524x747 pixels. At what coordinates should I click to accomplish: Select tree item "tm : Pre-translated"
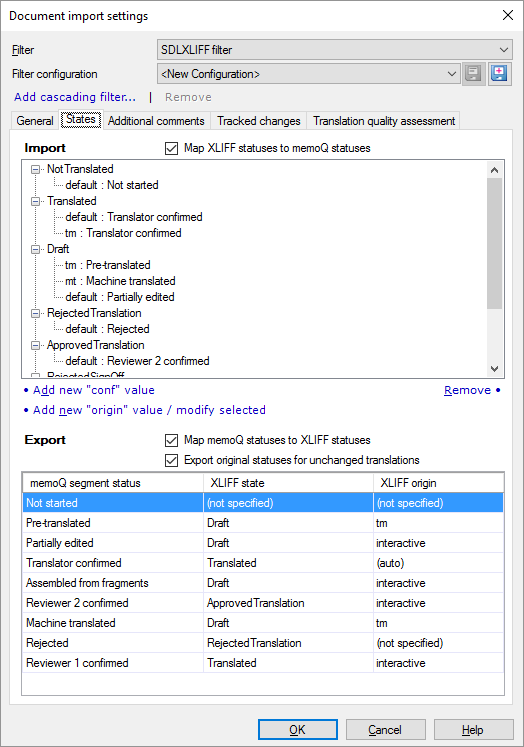[x=108, y=265]
